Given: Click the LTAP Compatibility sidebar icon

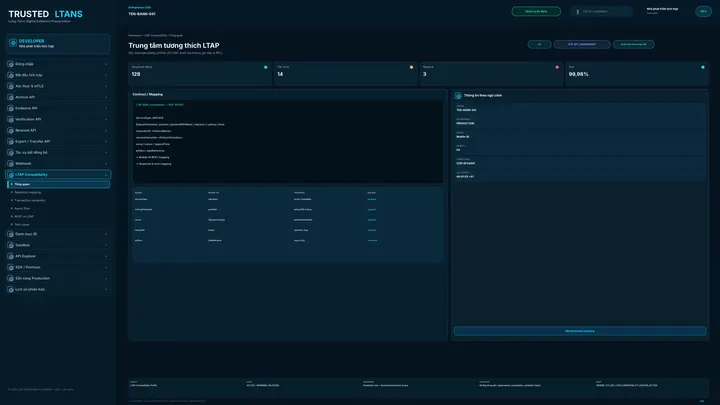Looking at the screenshot, I should [11, 174].
